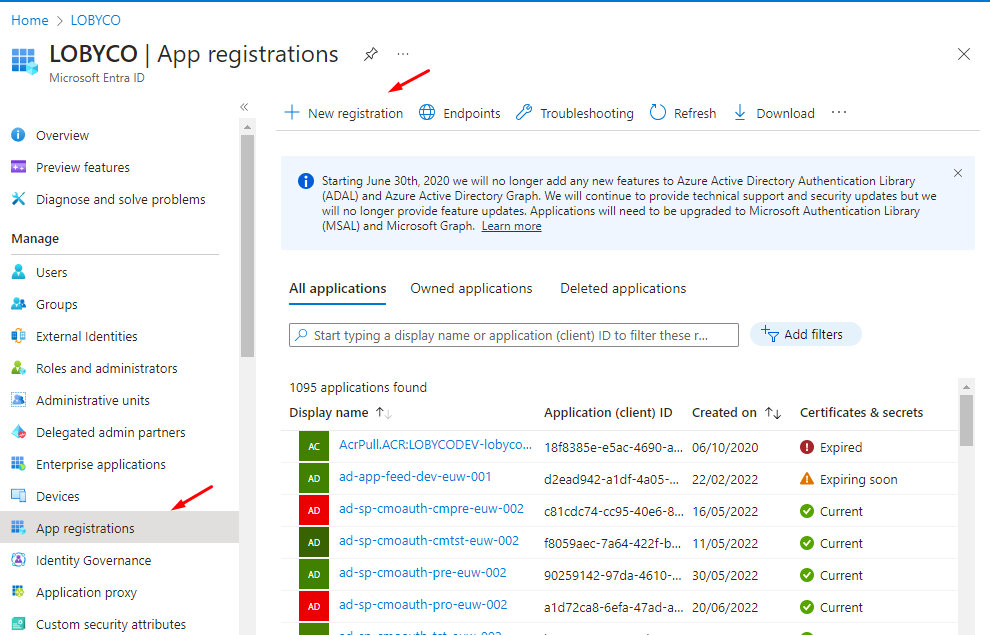Viewport: 990px width, 635px height.
Task: Open Enterprise applications in the left menu
Action: click(101, 465)
